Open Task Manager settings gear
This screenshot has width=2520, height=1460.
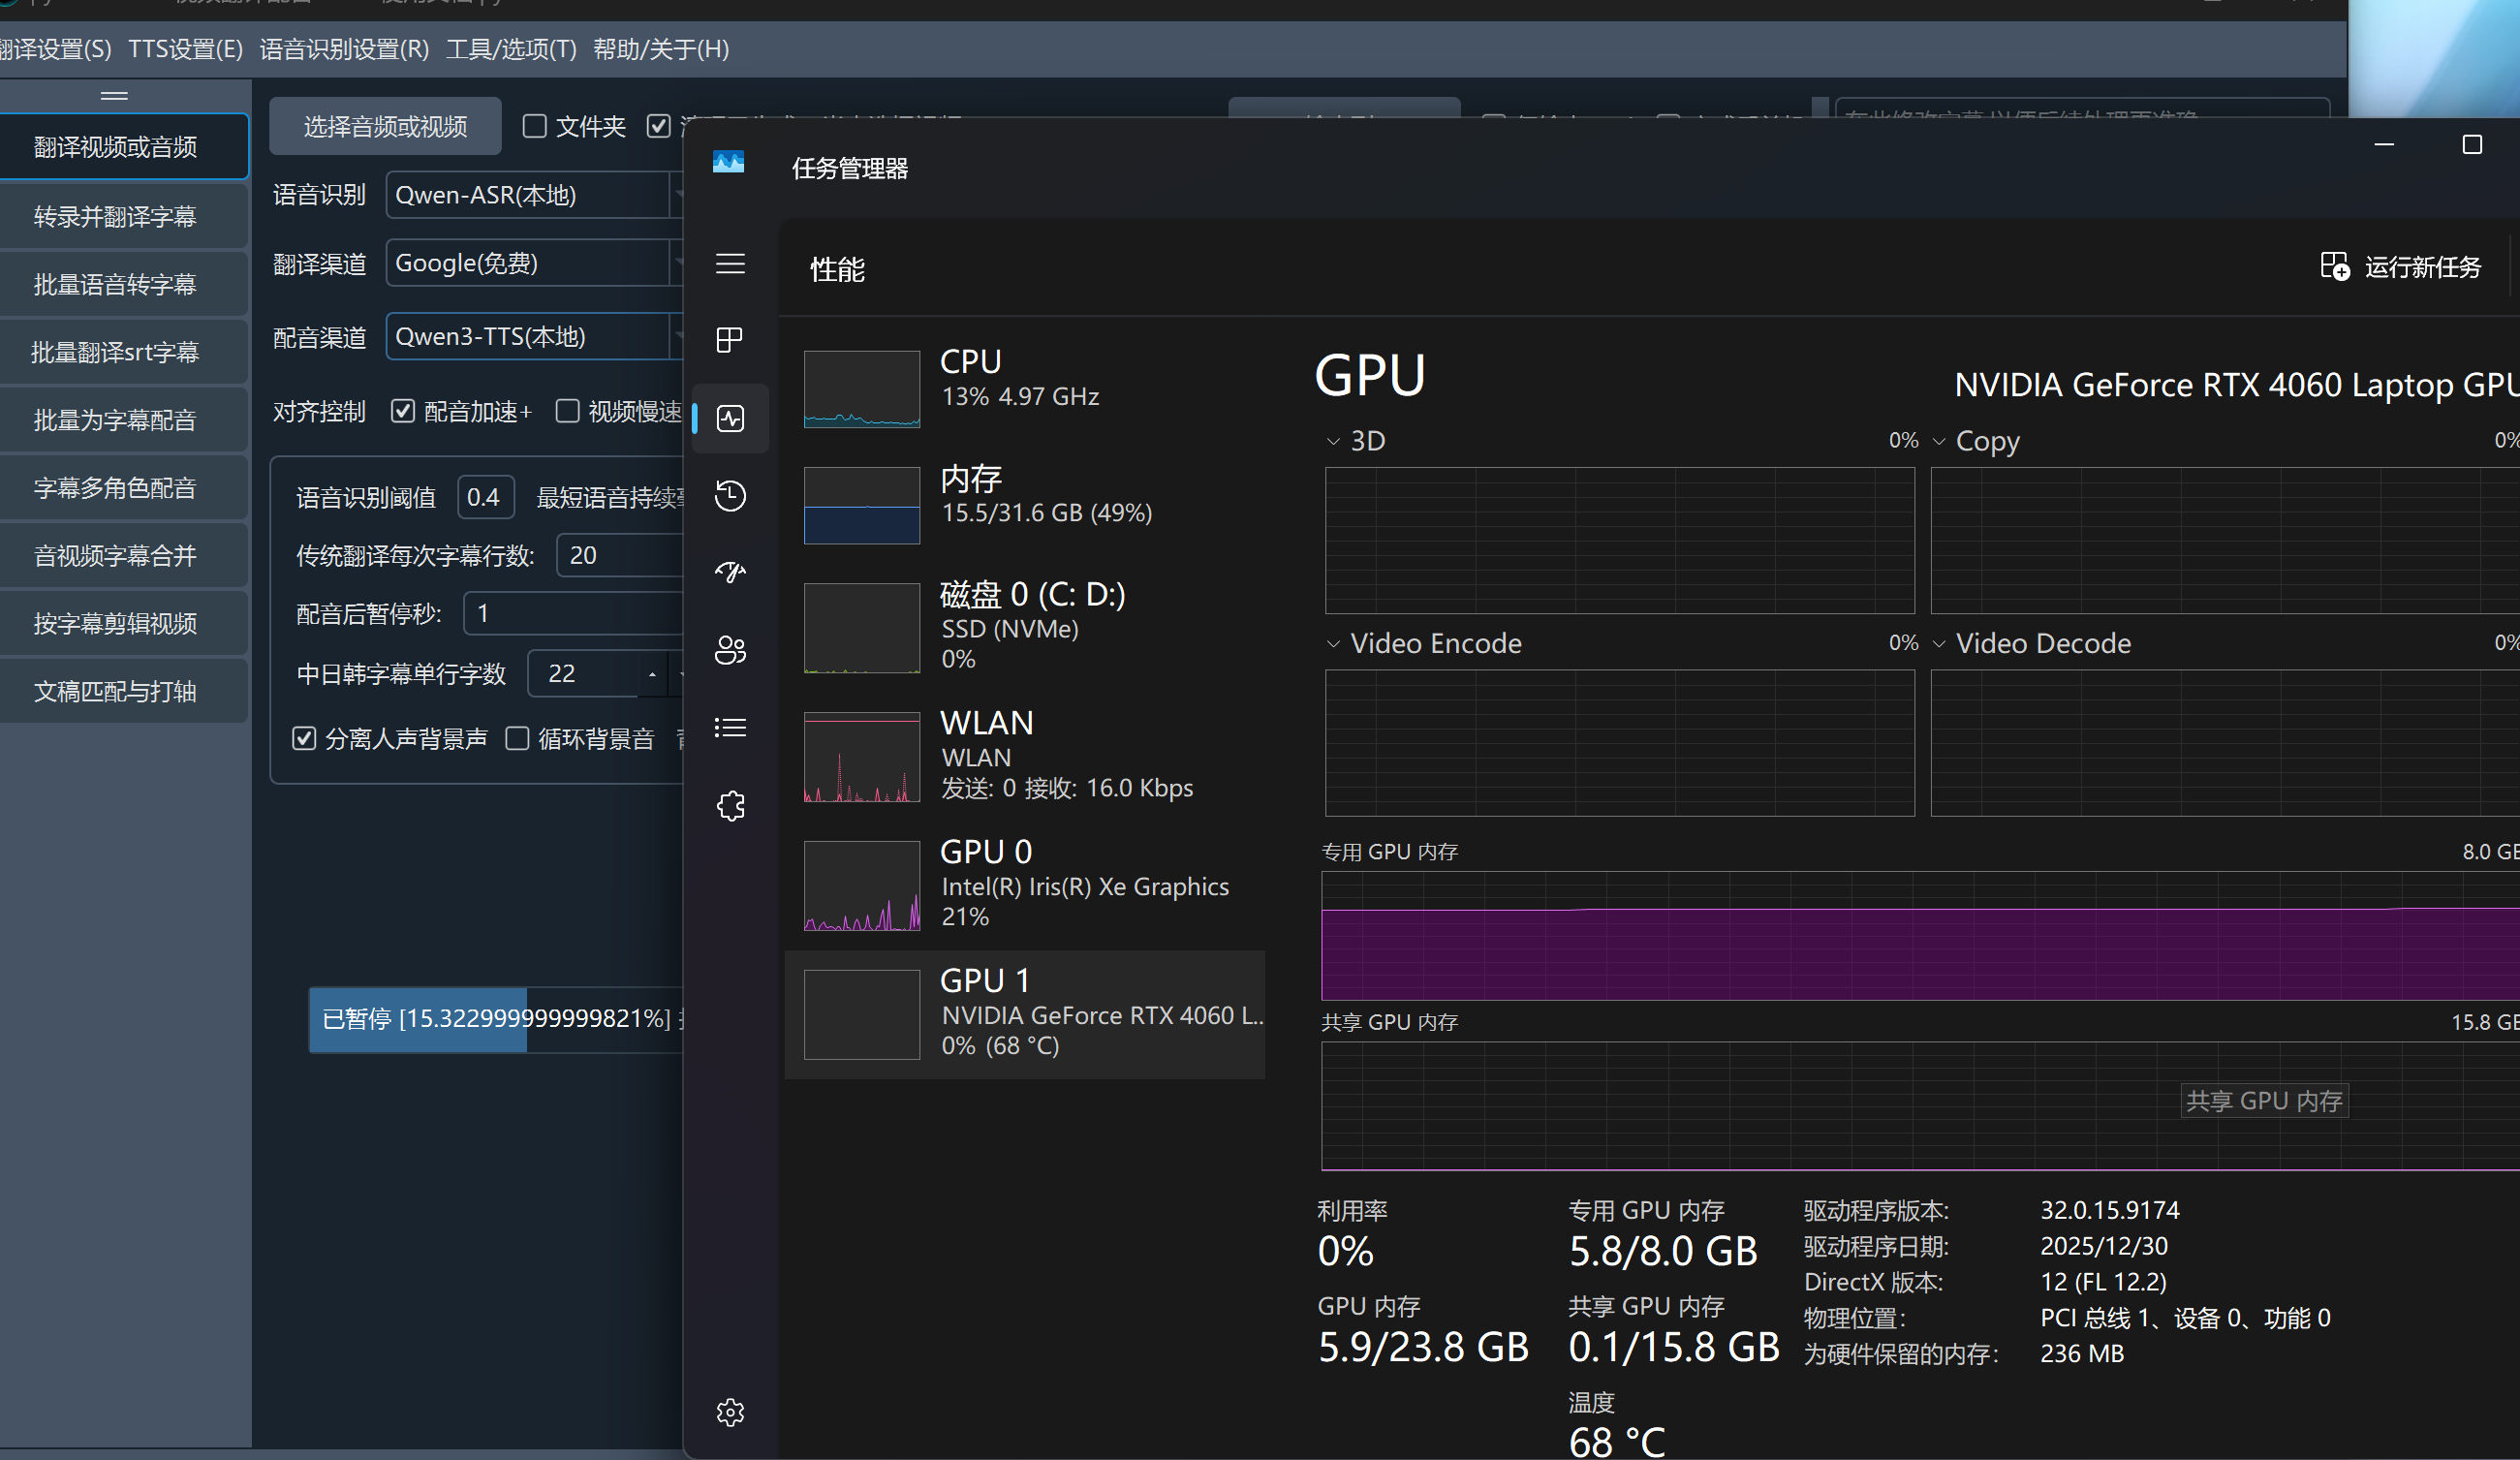pos(730,1412)
